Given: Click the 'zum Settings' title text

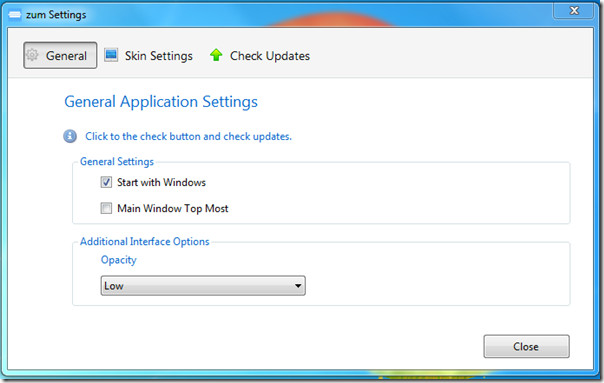Looking at the screenshot, I should pos(56,15).
